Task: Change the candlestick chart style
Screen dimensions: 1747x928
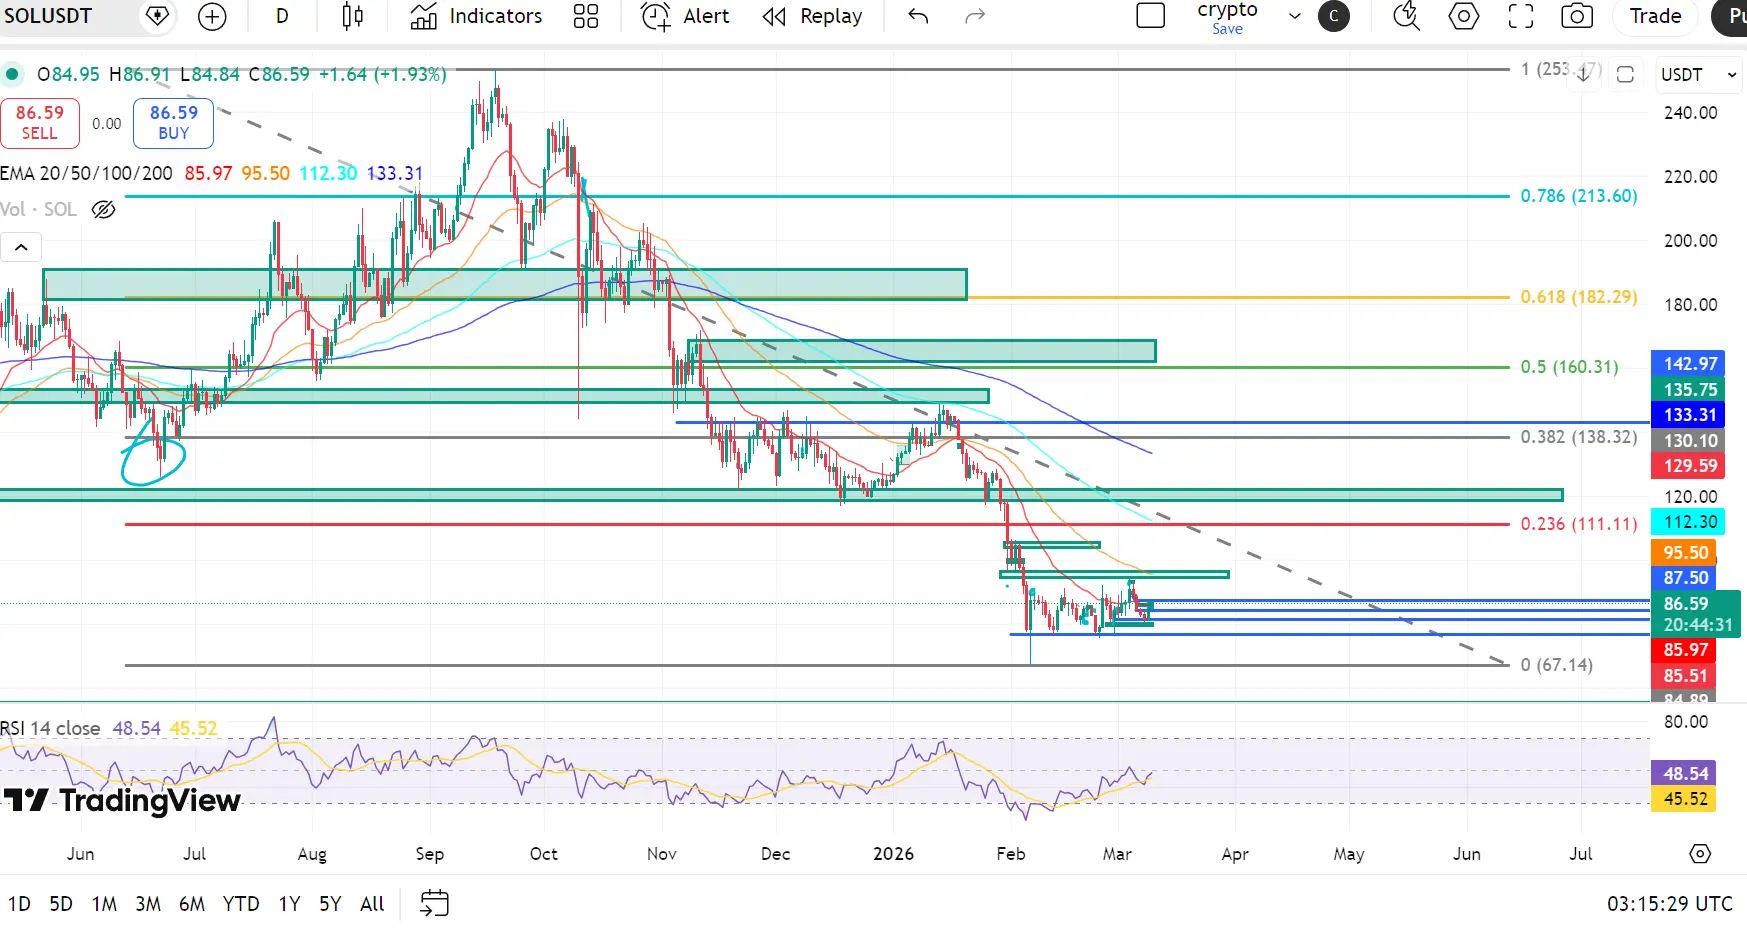Action: [353, 16]
